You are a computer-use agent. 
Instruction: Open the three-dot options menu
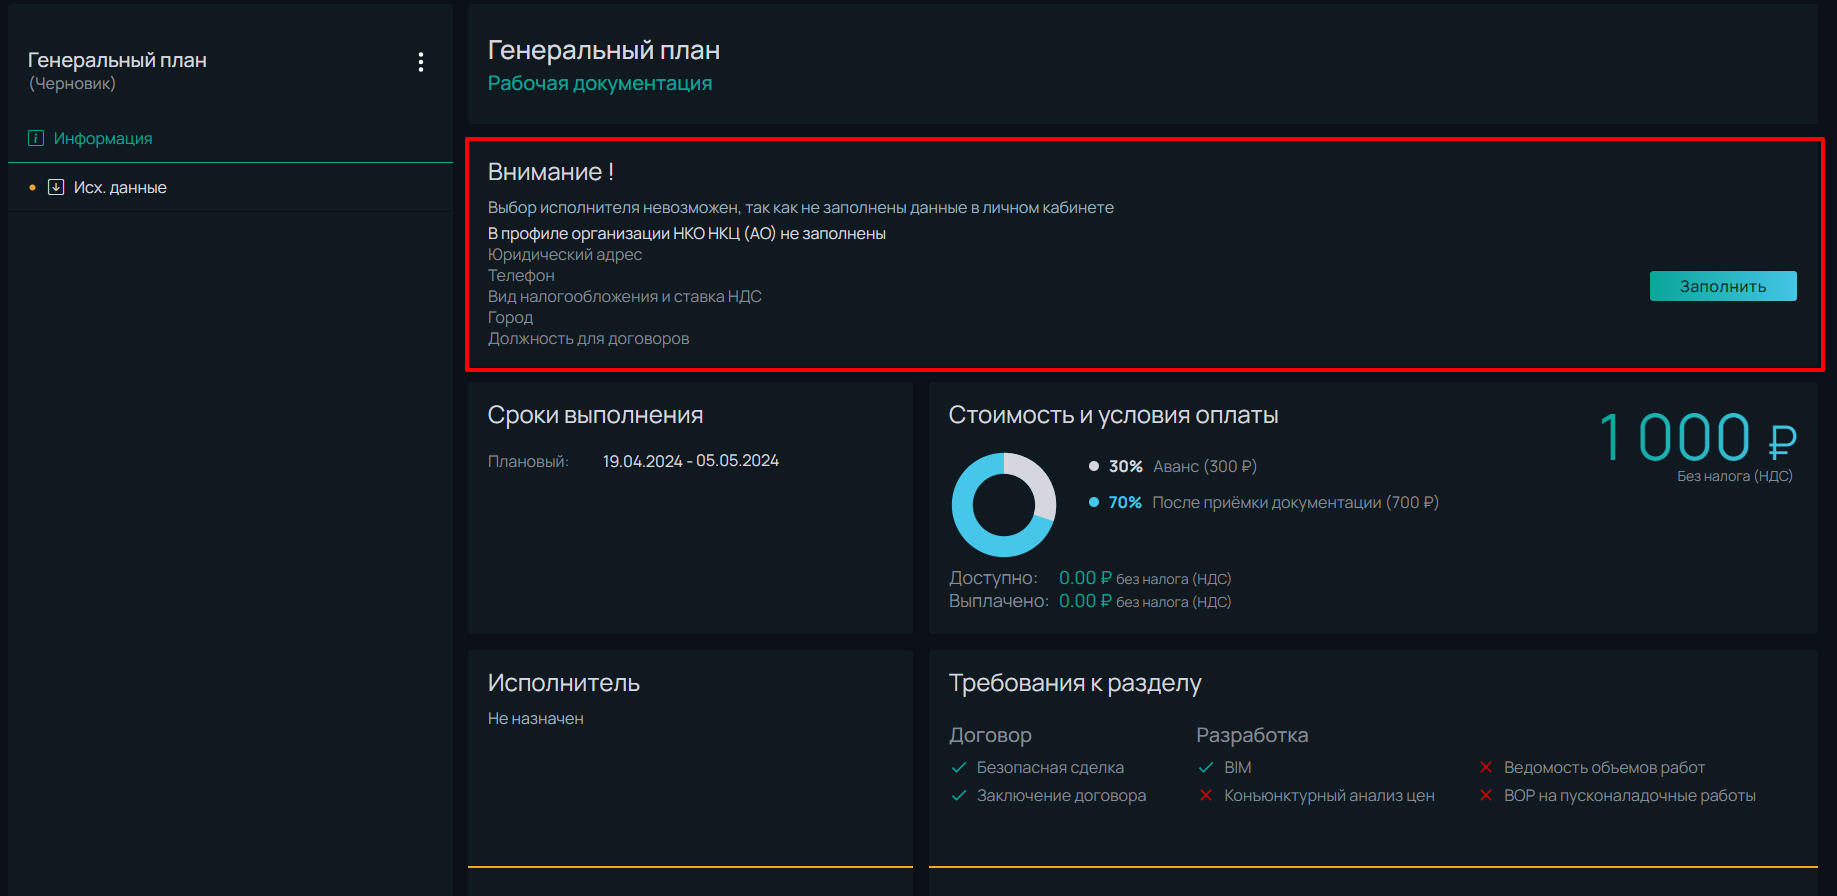tap(421, 62)
